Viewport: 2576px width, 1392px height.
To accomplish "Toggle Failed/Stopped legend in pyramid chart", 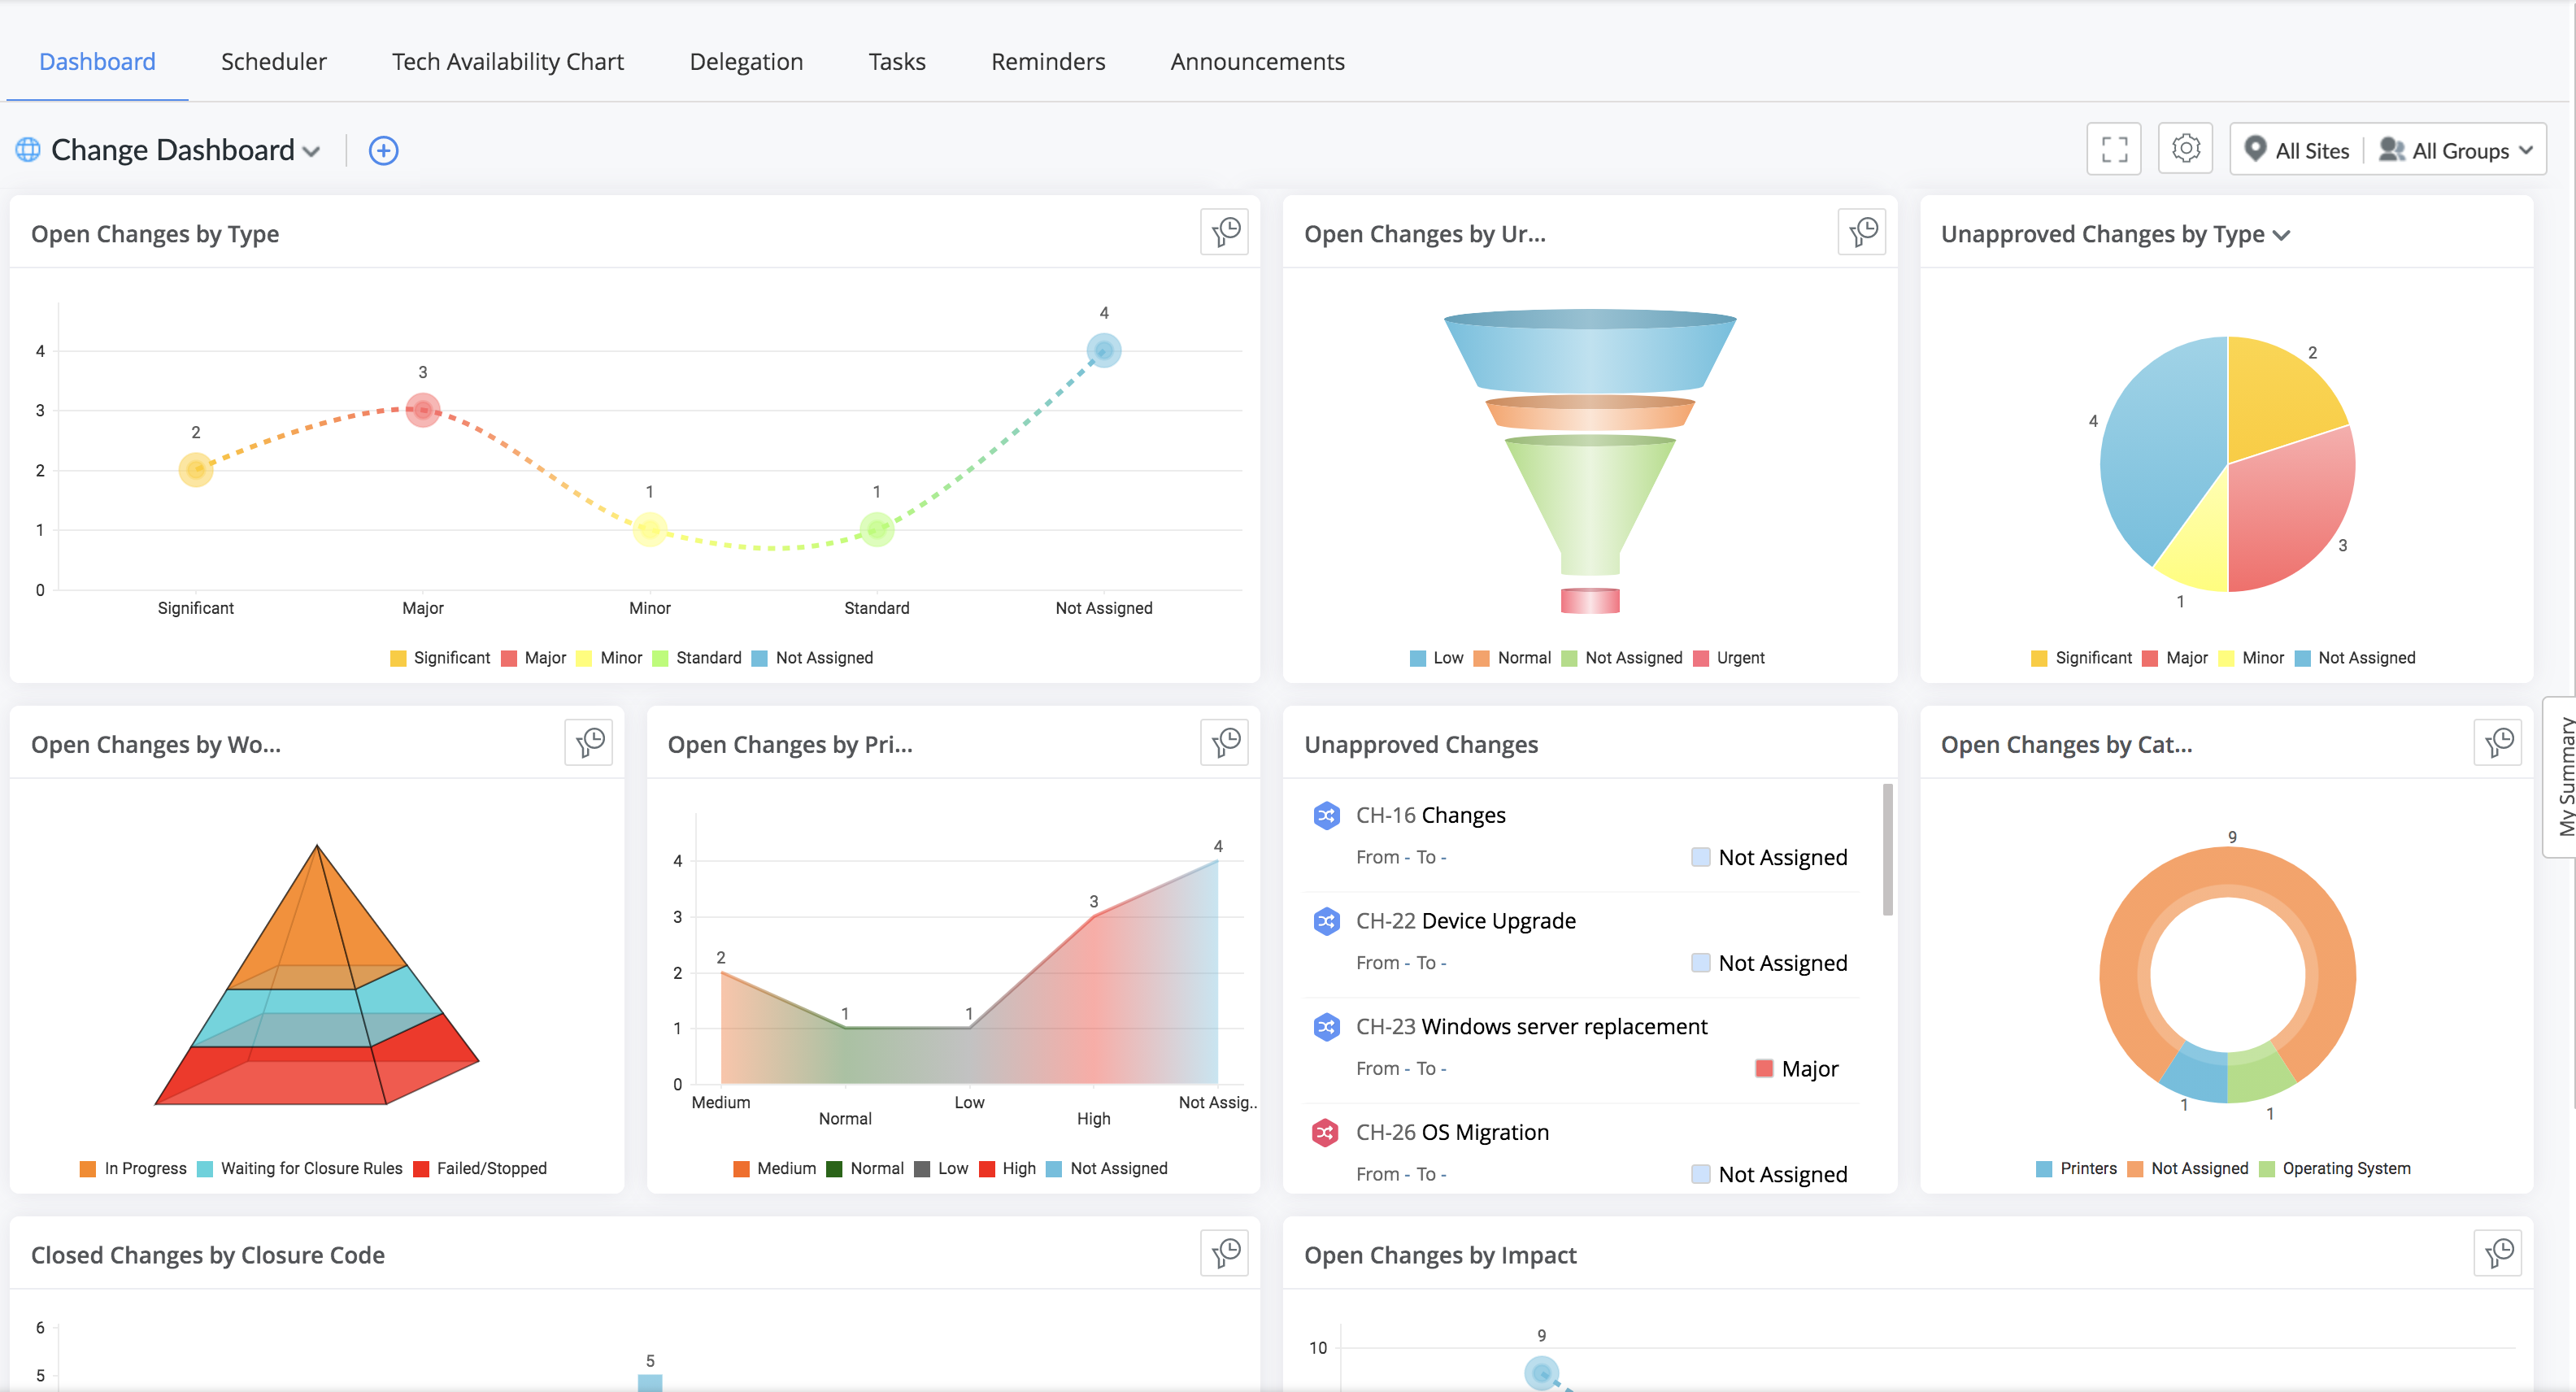I will [480, 1168].
